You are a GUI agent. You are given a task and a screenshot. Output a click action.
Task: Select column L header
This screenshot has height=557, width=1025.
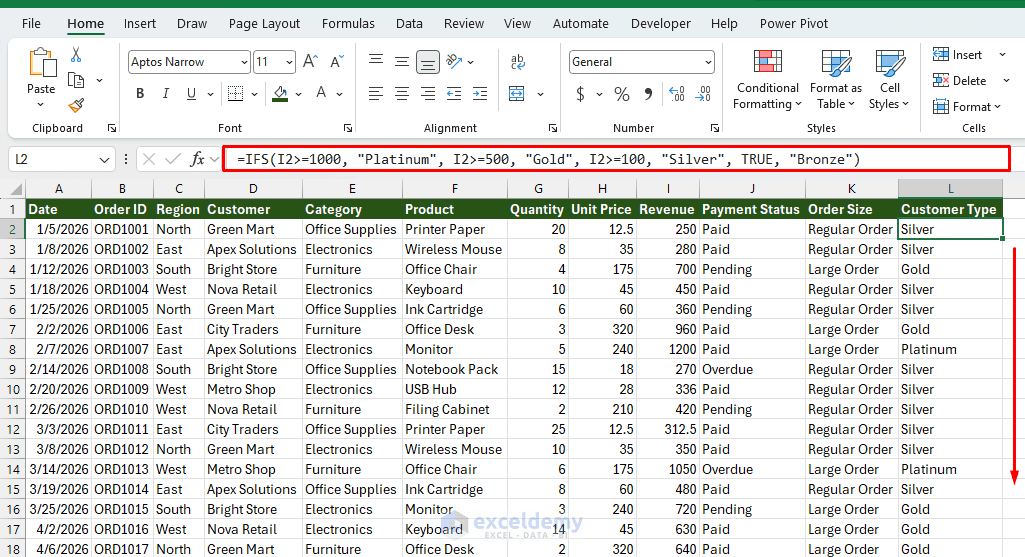pos(950,188)
